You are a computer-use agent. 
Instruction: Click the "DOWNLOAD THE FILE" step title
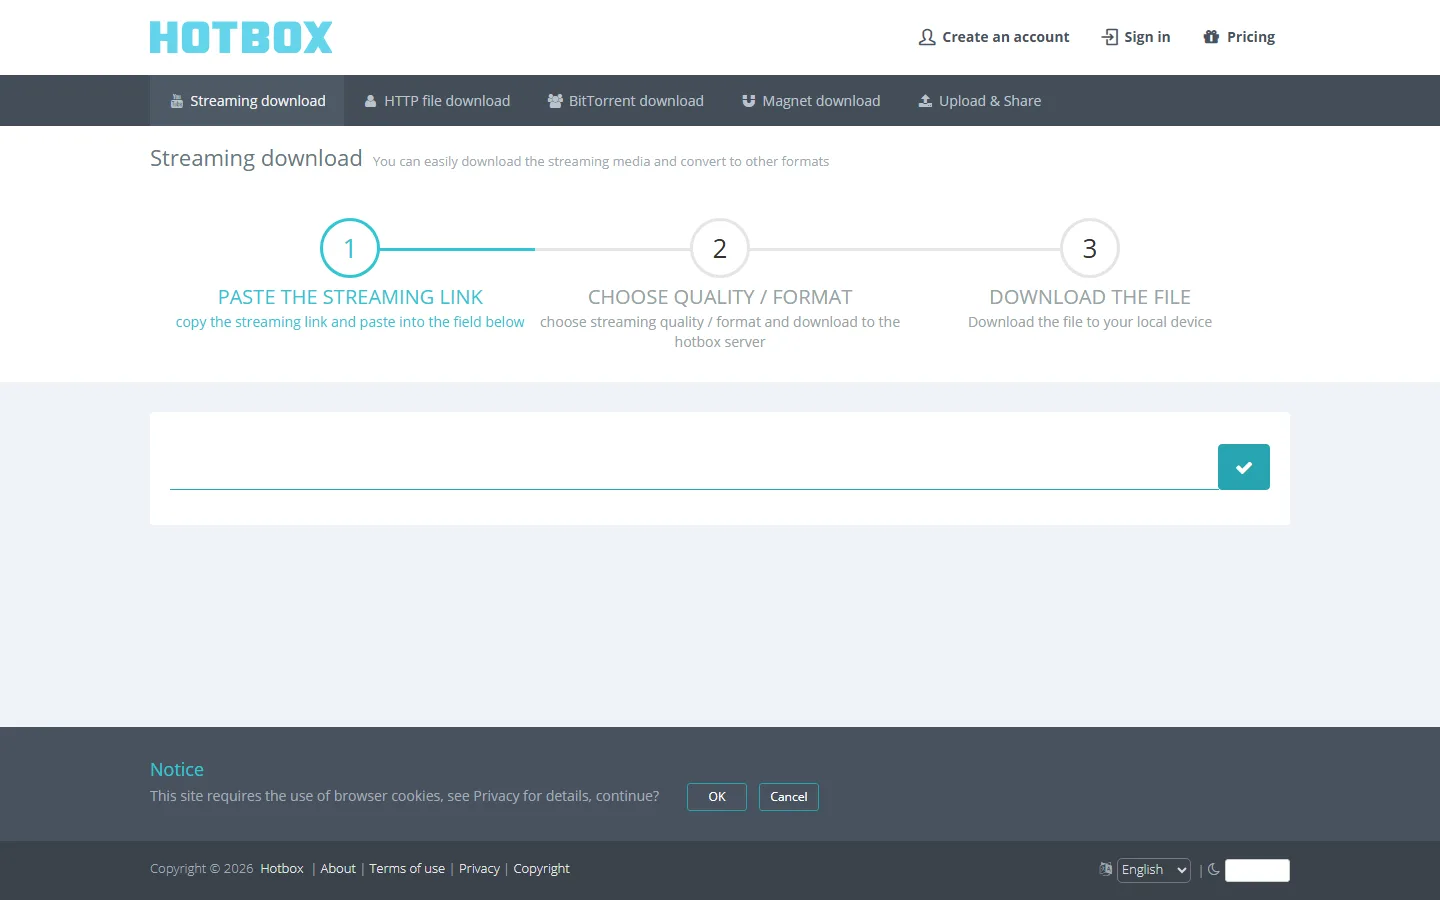pos(1090,297)
